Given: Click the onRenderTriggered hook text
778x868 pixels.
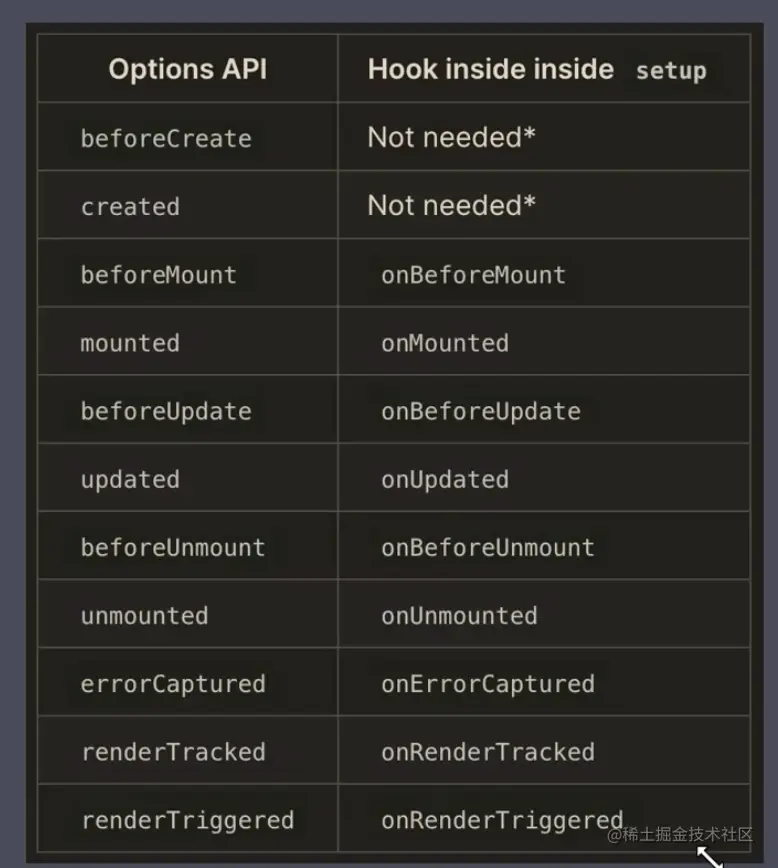Looking at the screenshot, I should [502, 820].
